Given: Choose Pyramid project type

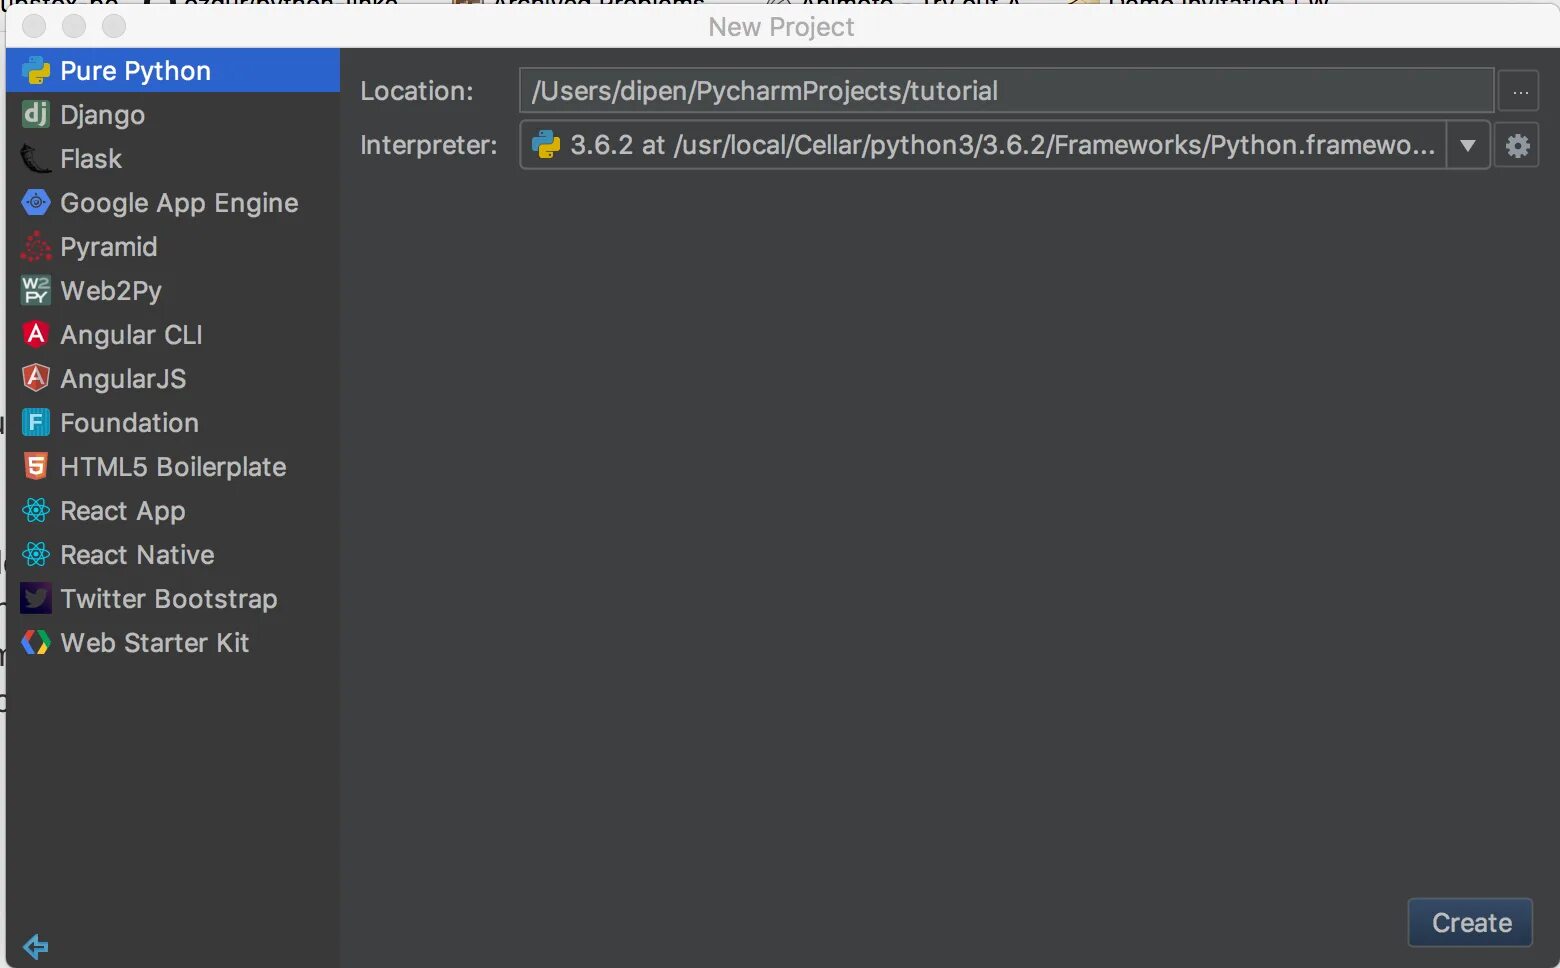Looking at the screenshot, I should pos(173,247).
